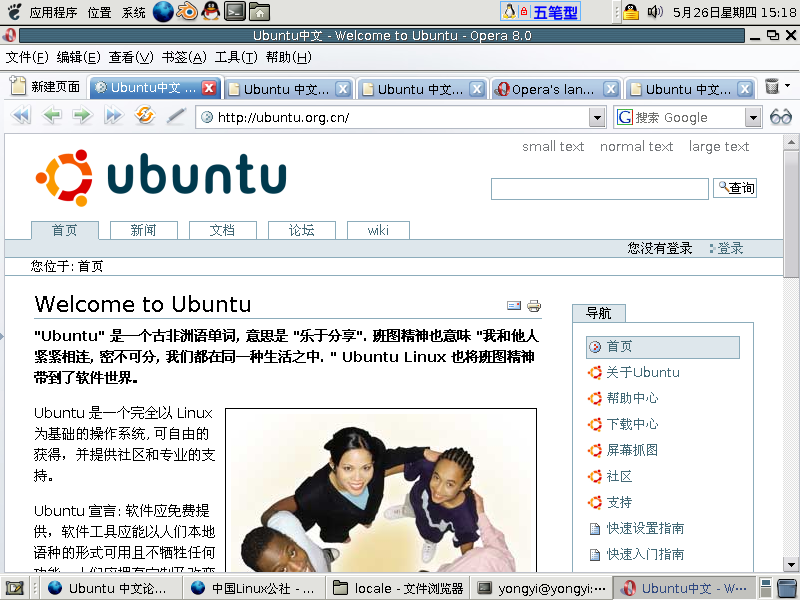Open the closed tabs trash can icon
The width and height of the screenshot is (800, 600).
[772, 86]
